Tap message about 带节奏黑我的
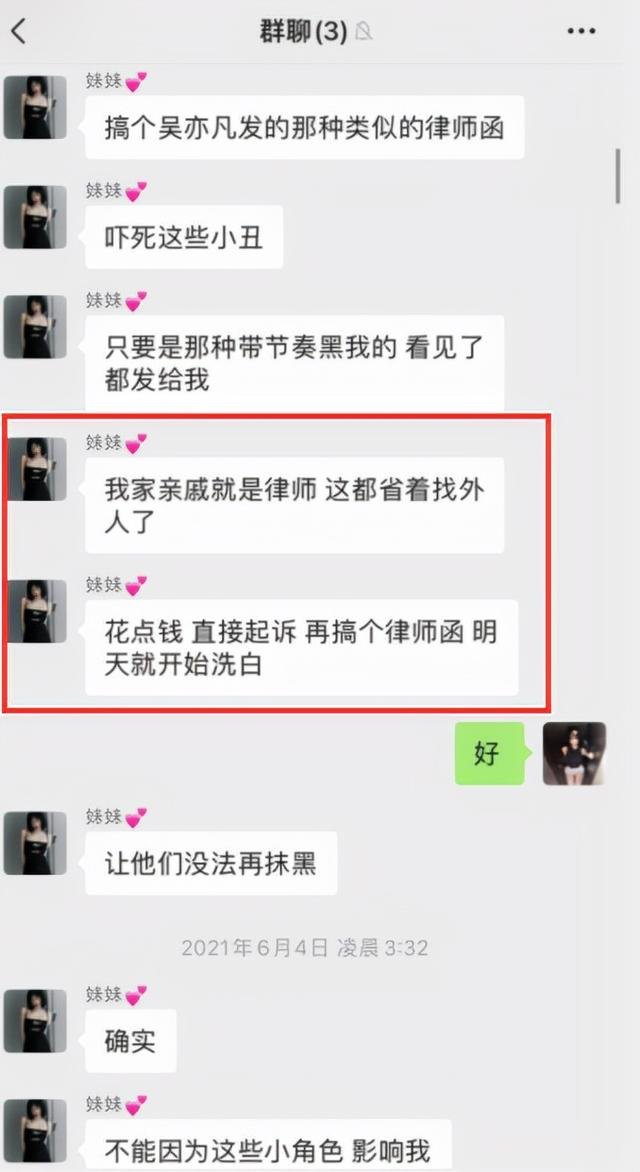This screenshot has width=640, height=1172. point(295,363)
